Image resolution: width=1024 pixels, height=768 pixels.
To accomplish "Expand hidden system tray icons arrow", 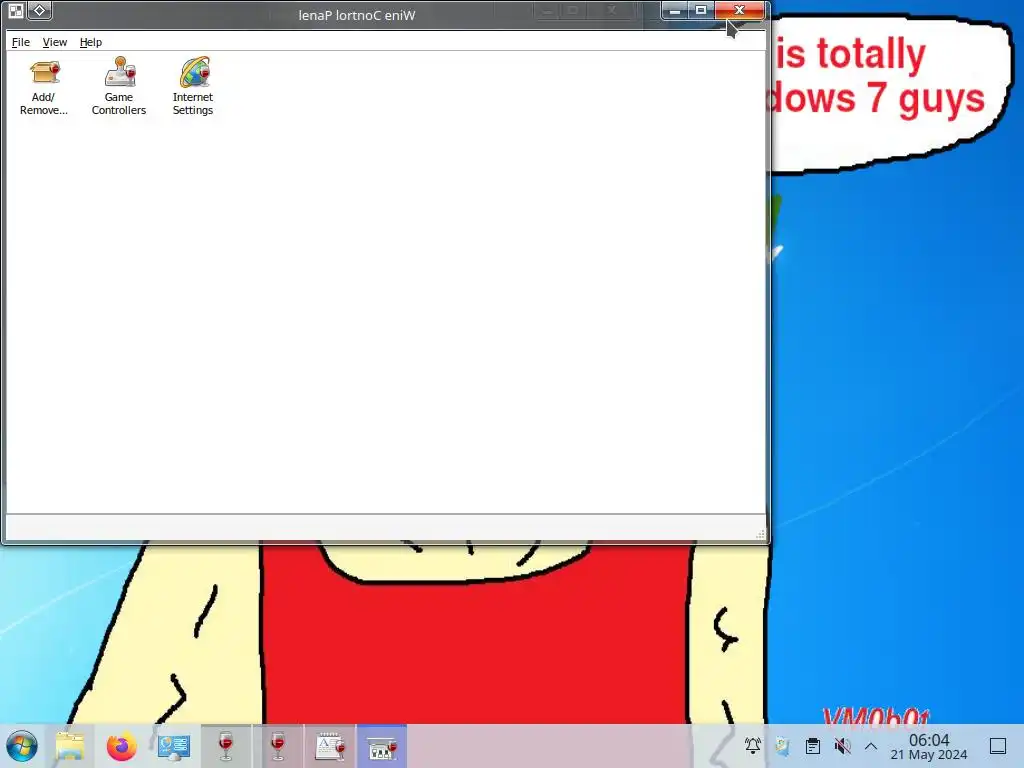I will click(871, 746).
